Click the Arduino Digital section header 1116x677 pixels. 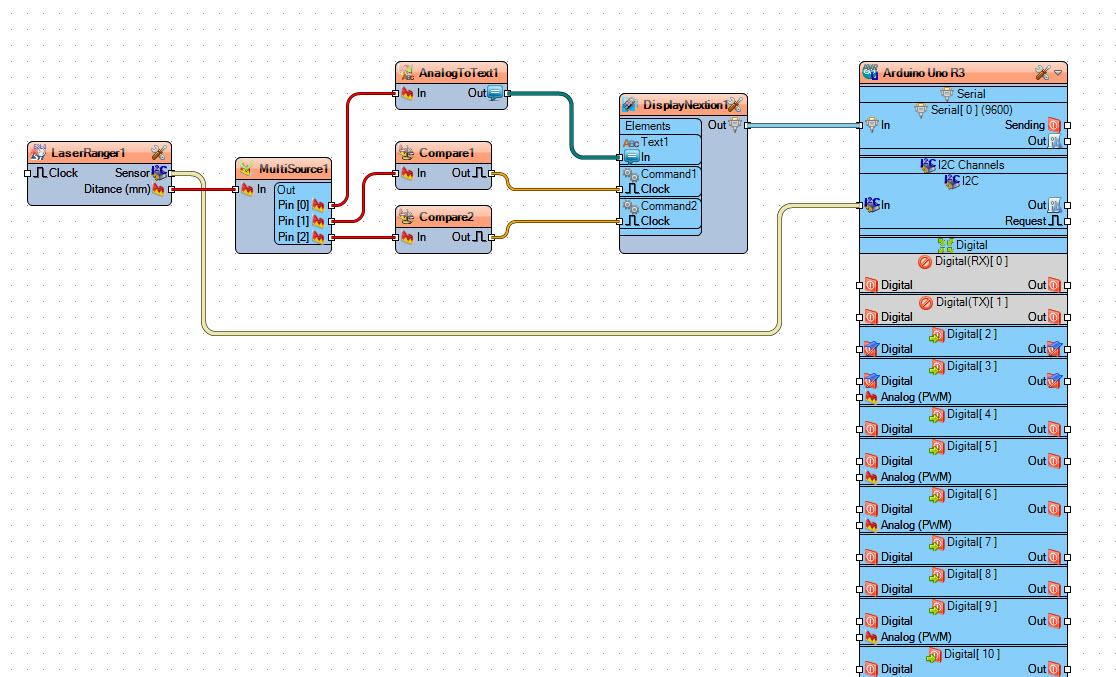point(963,245)
